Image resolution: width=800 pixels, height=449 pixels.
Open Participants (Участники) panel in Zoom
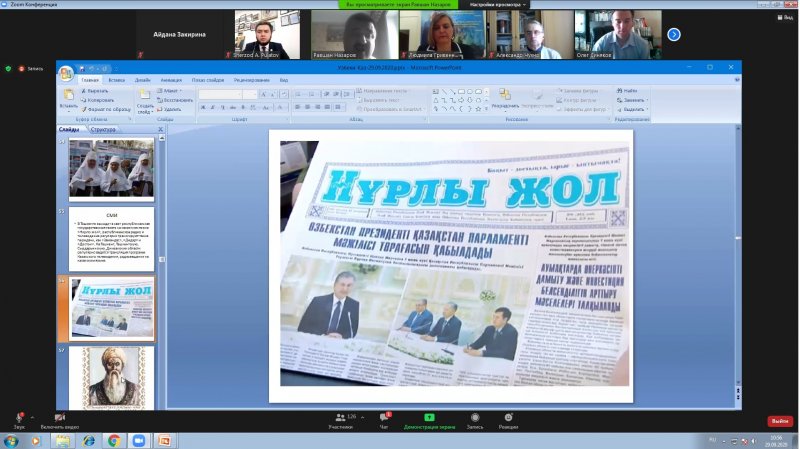(340, 420)
